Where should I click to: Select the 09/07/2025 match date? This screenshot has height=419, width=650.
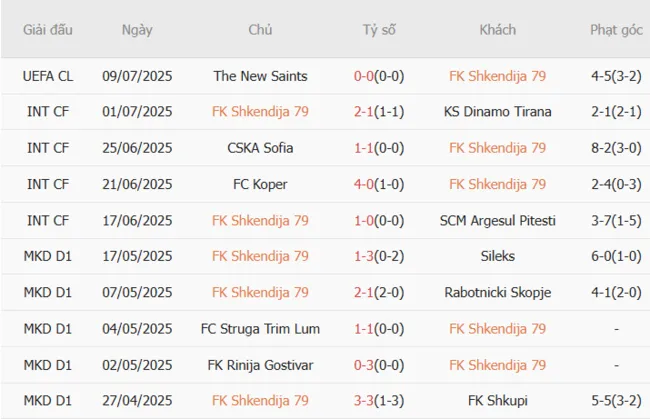click(x=137, y=76)
